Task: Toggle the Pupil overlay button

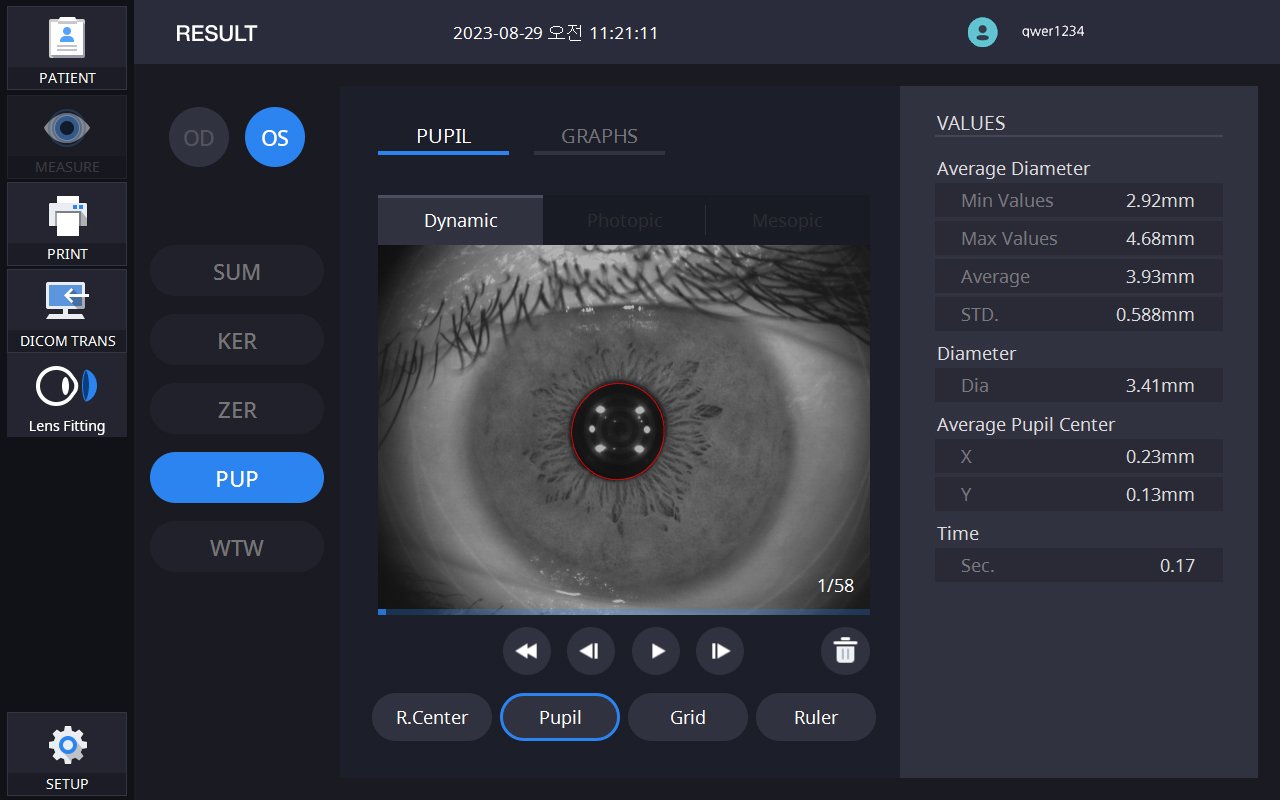Action: [560, 717]
